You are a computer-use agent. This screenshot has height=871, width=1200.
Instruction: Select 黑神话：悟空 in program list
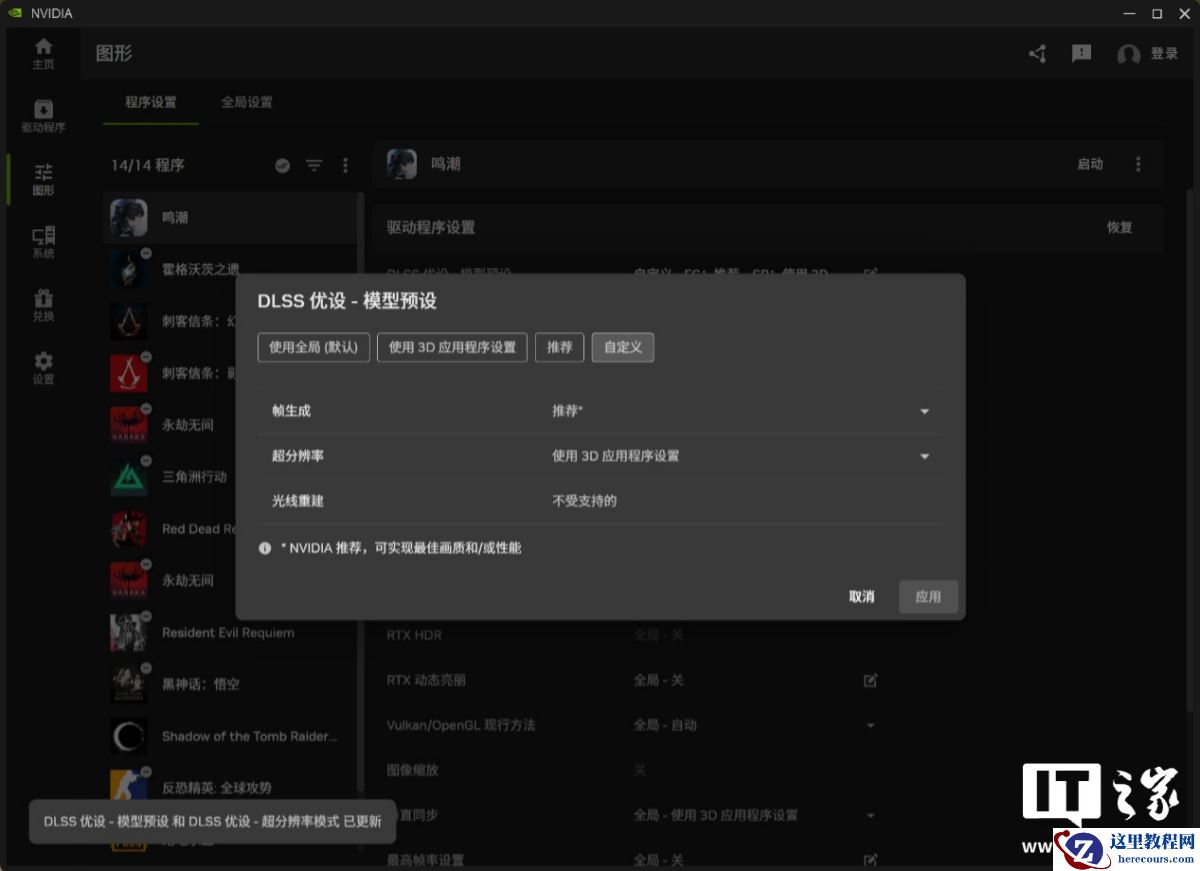pos(230,684)
